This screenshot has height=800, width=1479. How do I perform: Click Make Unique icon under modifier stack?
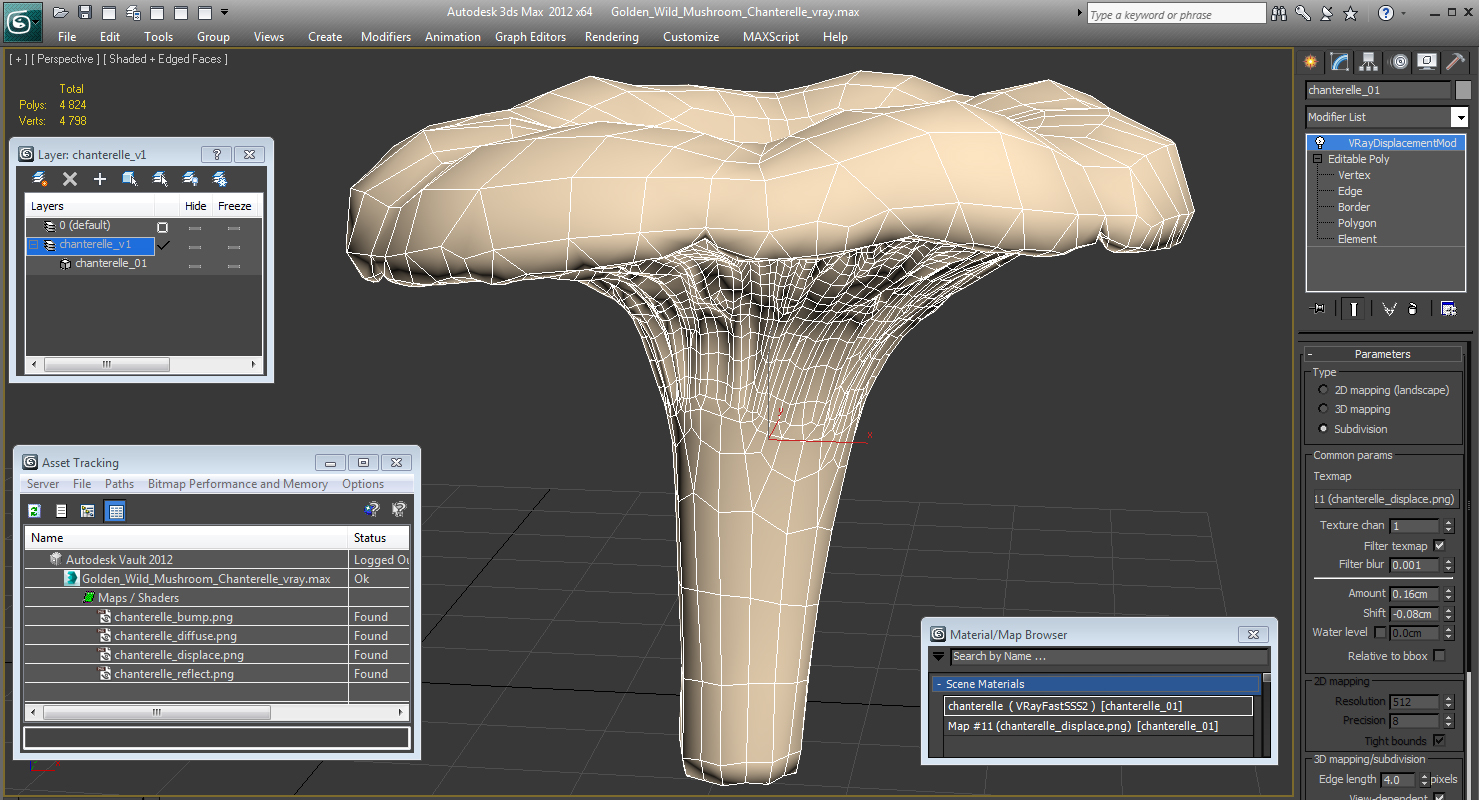coord(1389,309)
